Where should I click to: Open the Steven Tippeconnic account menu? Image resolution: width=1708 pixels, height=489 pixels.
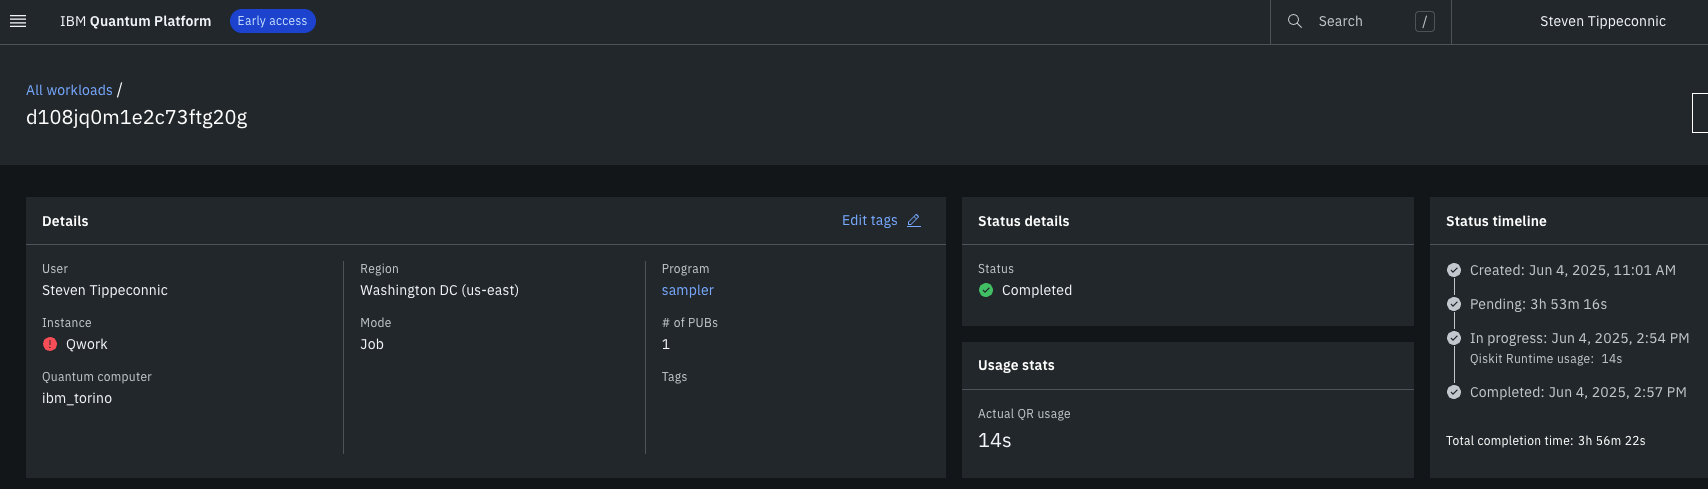[x=1603, y=21]
